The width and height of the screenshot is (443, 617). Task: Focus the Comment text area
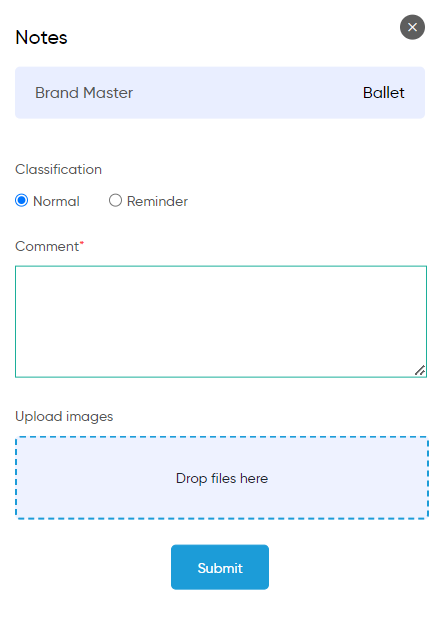coord(221,321)
